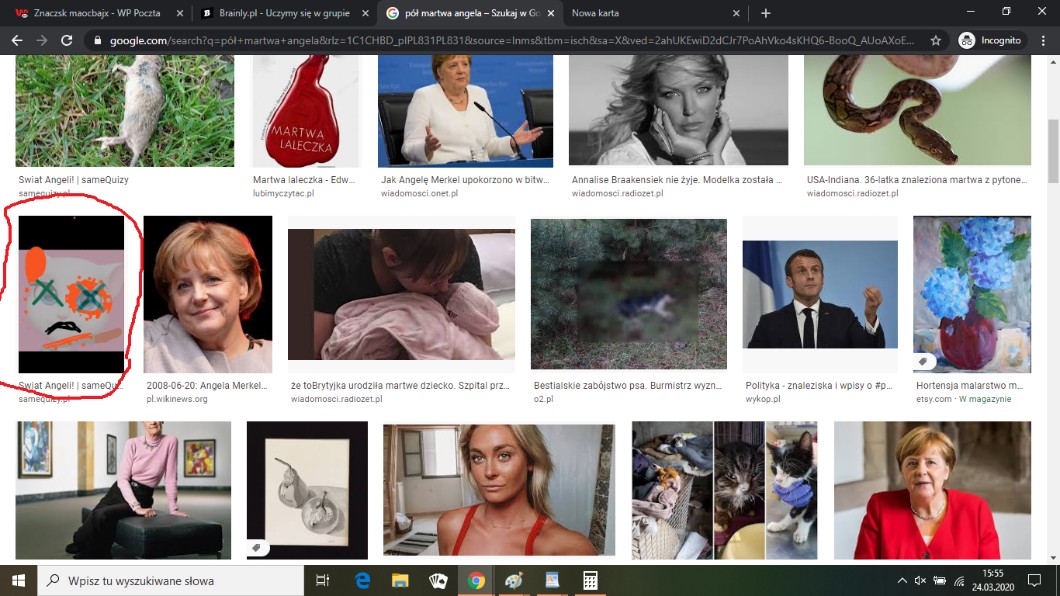Viewport: 1060px width, 596px height.
Task: Bookmark this page with the star icon
Action: [x=935, y=40]
